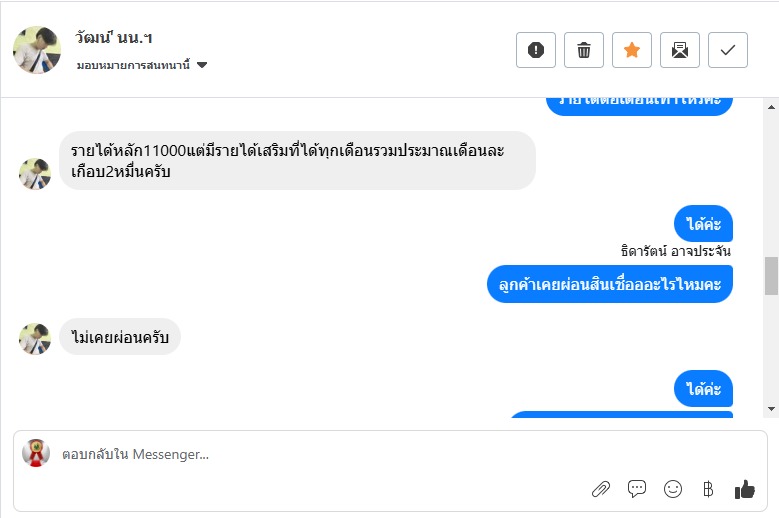Click the page avatar beside reply box
Screen dimensions: 779x518
coord(36,454)
